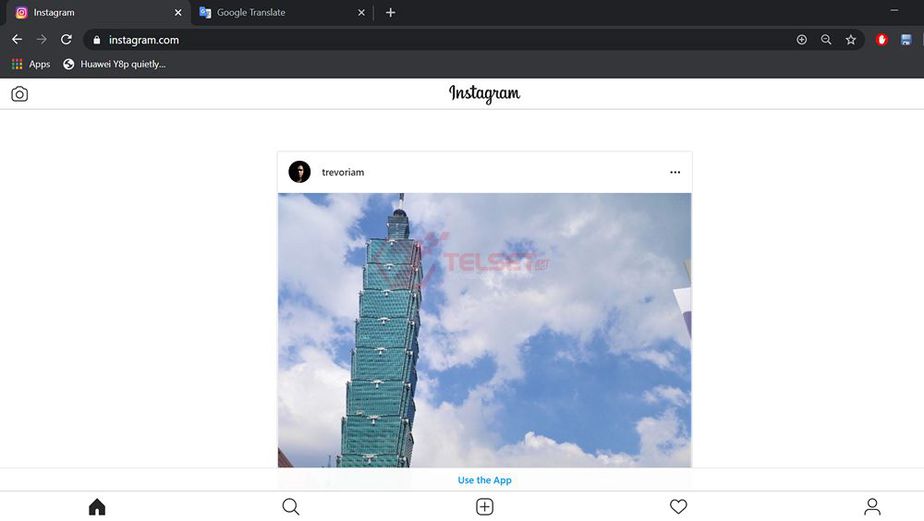Viewport: 924px width, 521px height.
Task: Open the Search magnifier in bottom navigation
Action: pyautogui.click(x=291, y=507)
